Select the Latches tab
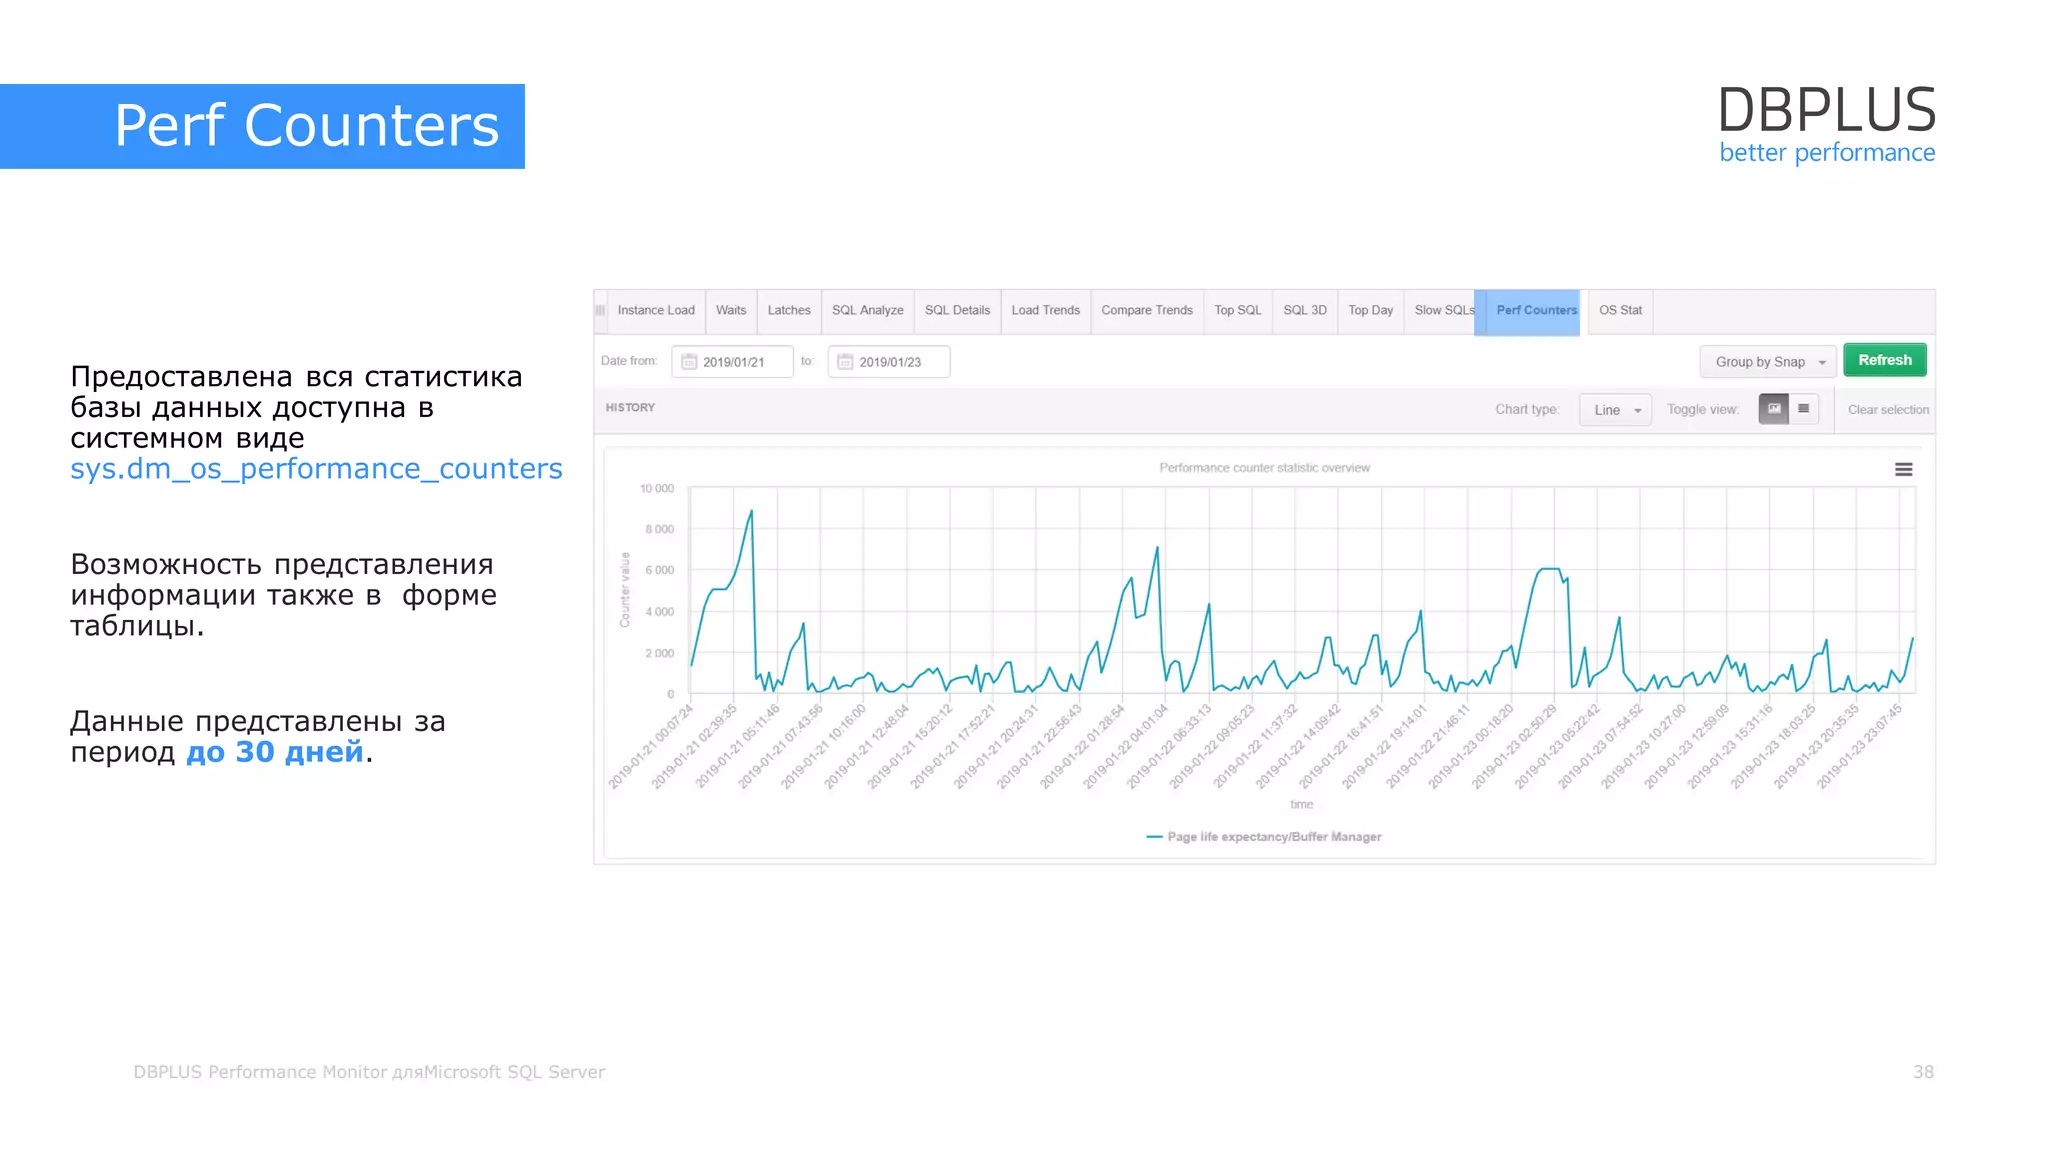Screen dimensions: 2048x1152 (x=788, y=311)
